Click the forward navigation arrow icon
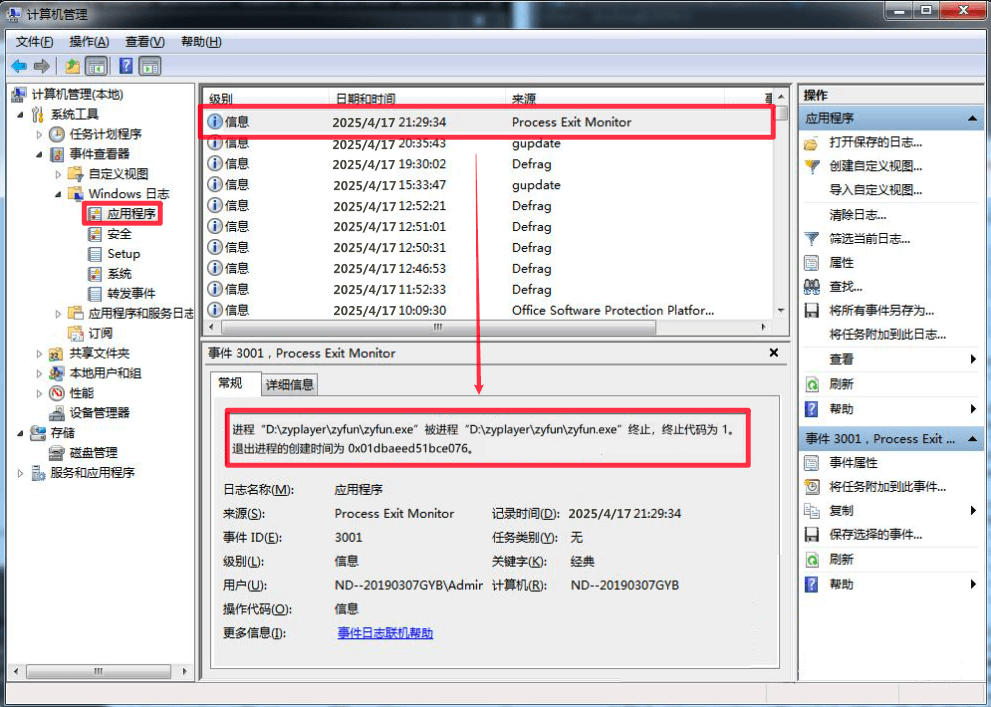The width and height of the screenshot is (991, 707). [x=41, y=66]
